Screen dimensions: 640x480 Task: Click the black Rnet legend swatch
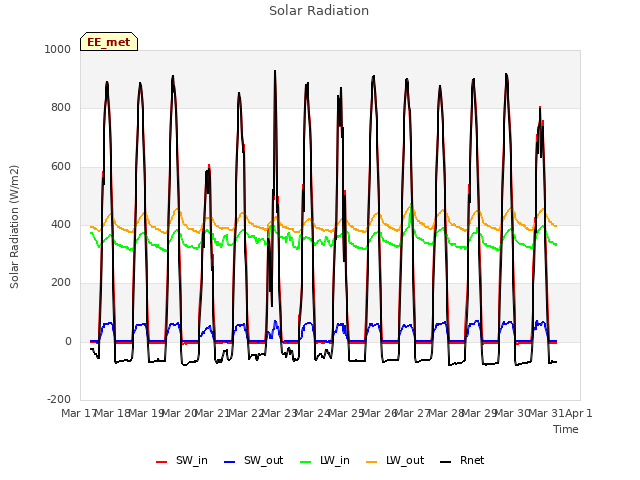click(x=446, y=462)
